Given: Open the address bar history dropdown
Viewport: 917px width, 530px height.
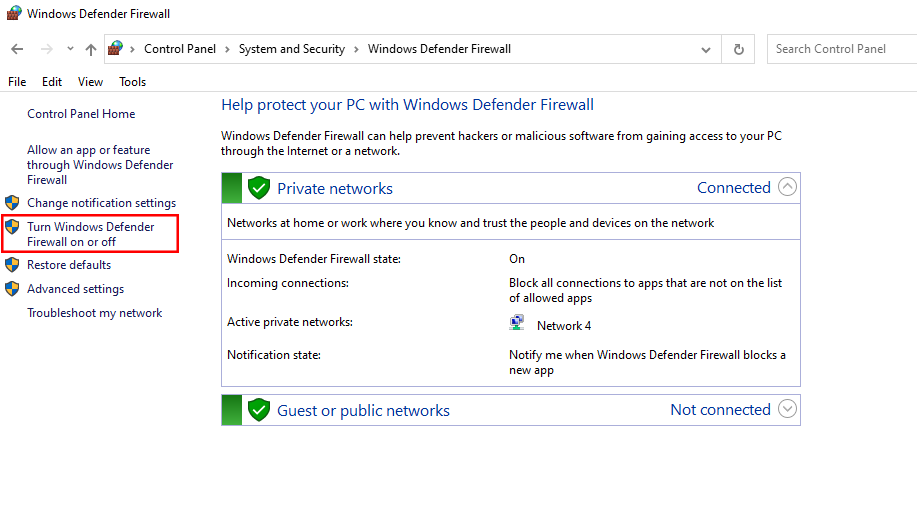Looking at the screenshot, I should [706, 49].
